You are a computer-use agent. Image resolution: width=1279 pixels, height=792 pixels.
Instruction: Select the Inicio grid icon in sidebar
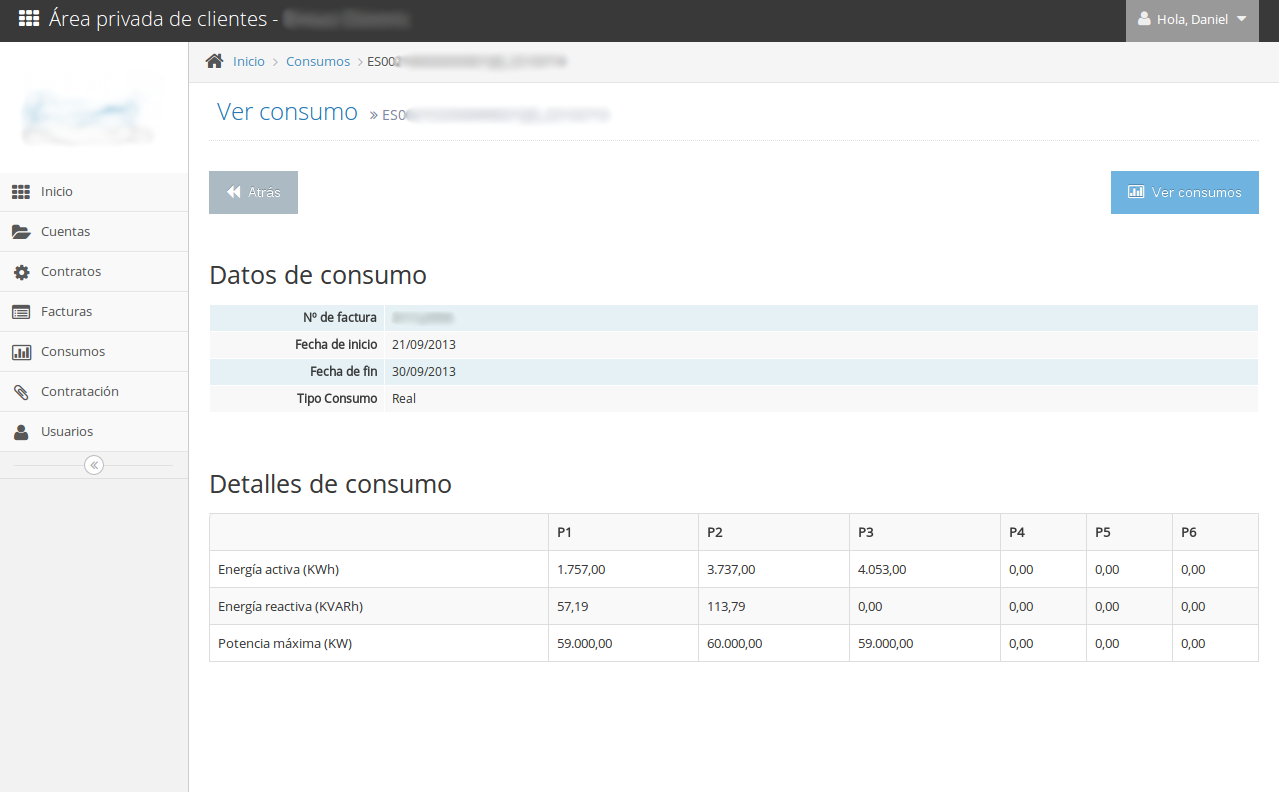pos(21,191)
